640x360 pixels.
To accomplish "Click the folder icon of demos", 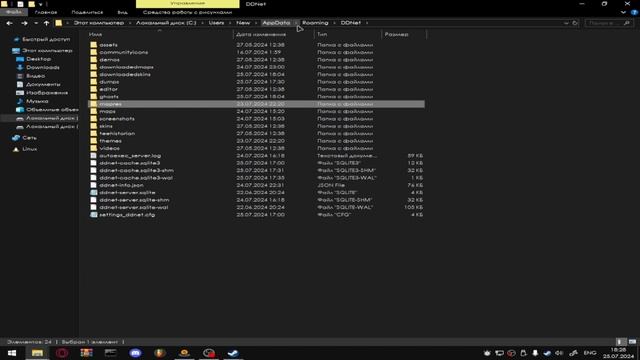I will point(93,60).
